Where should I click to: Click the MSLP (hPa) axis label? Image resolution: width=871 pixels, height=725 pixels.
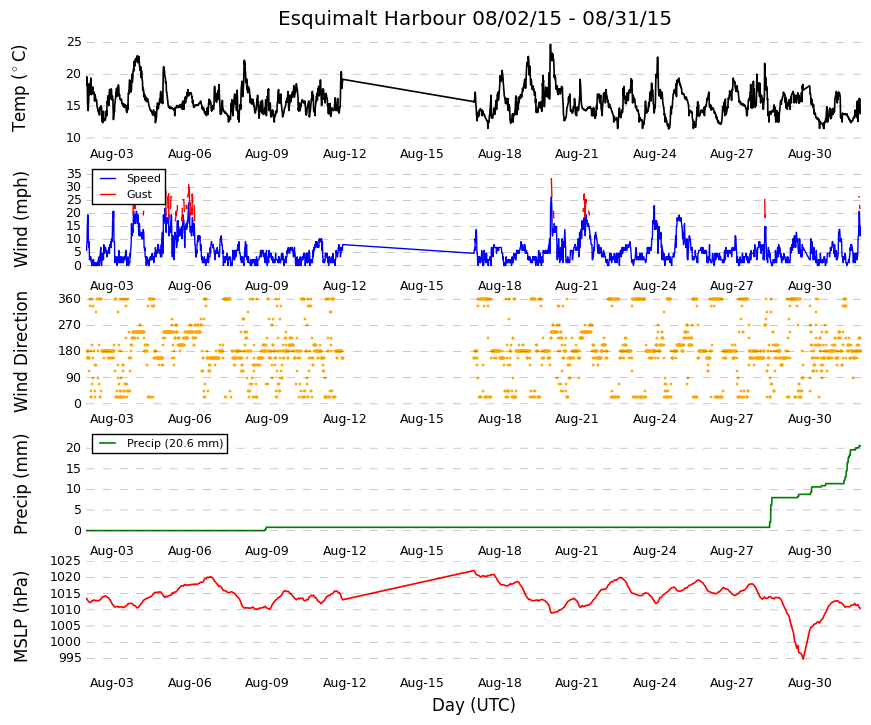(x=21, y=617)
